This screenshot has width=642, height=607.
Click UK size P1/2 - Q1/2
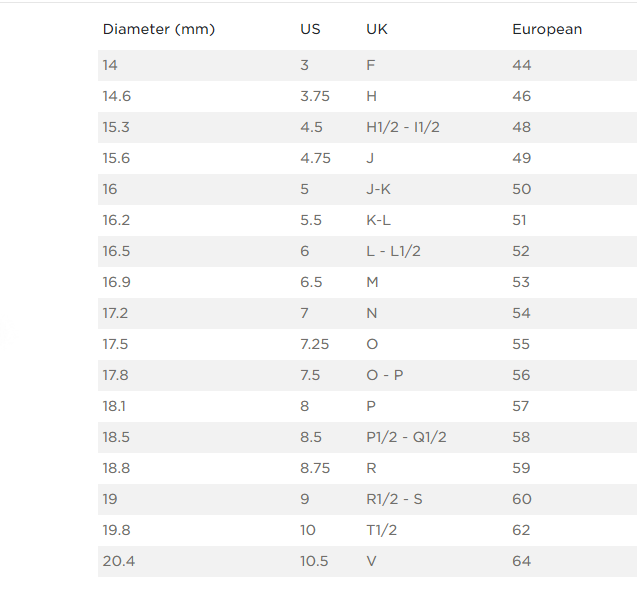406,437
